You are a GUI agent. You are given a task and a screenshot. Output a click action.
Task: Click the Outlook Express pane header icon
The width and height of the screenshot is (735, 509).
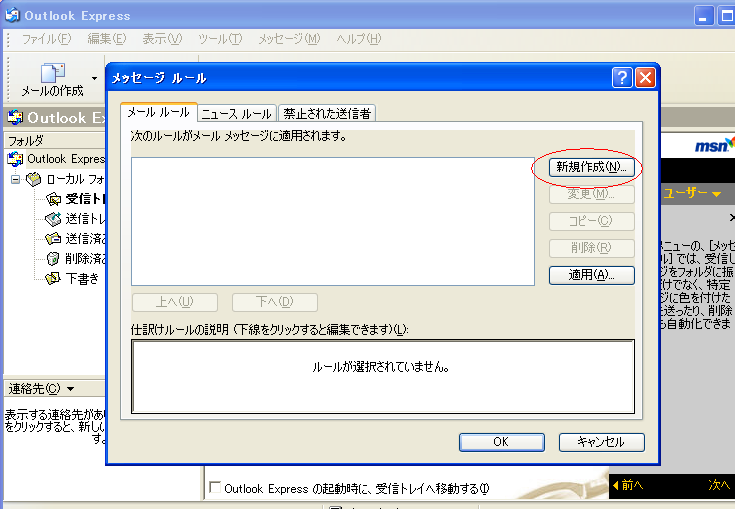pyautogui.click(x=15, y=117)
